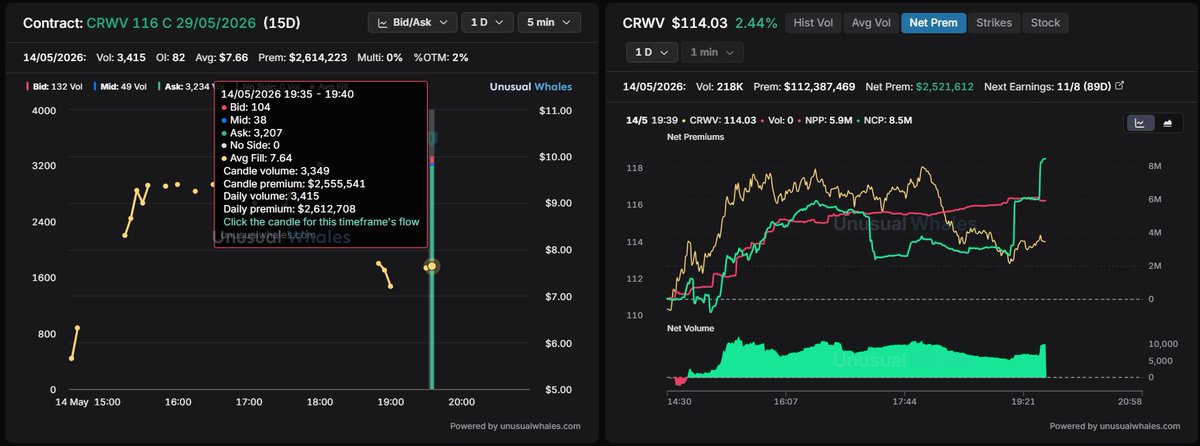
Task: Click the 2.44% change value
Action: [756, 22]
